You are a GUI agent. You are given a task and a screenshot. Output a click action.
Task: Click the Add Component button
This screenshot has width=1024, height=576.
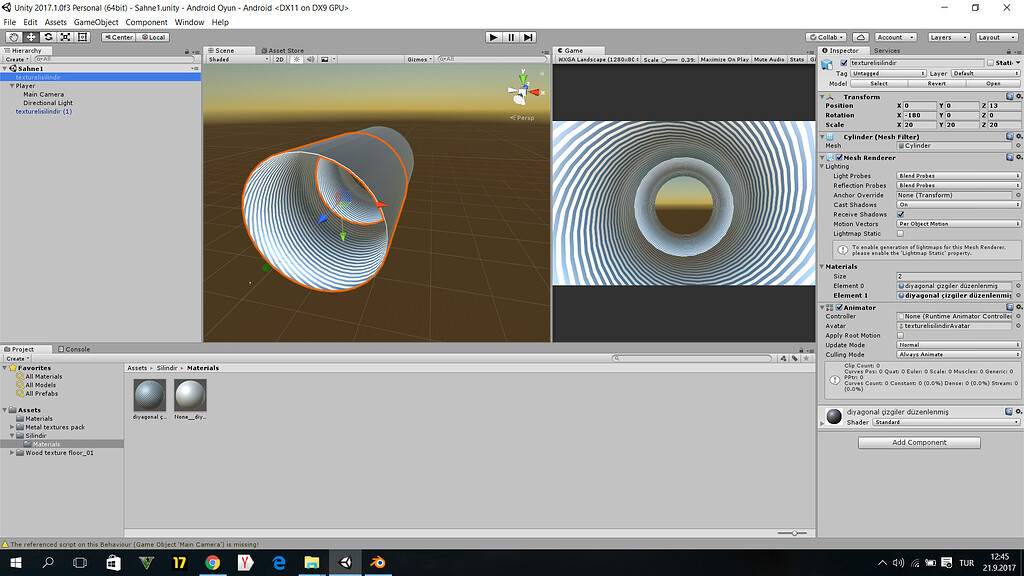918,442
